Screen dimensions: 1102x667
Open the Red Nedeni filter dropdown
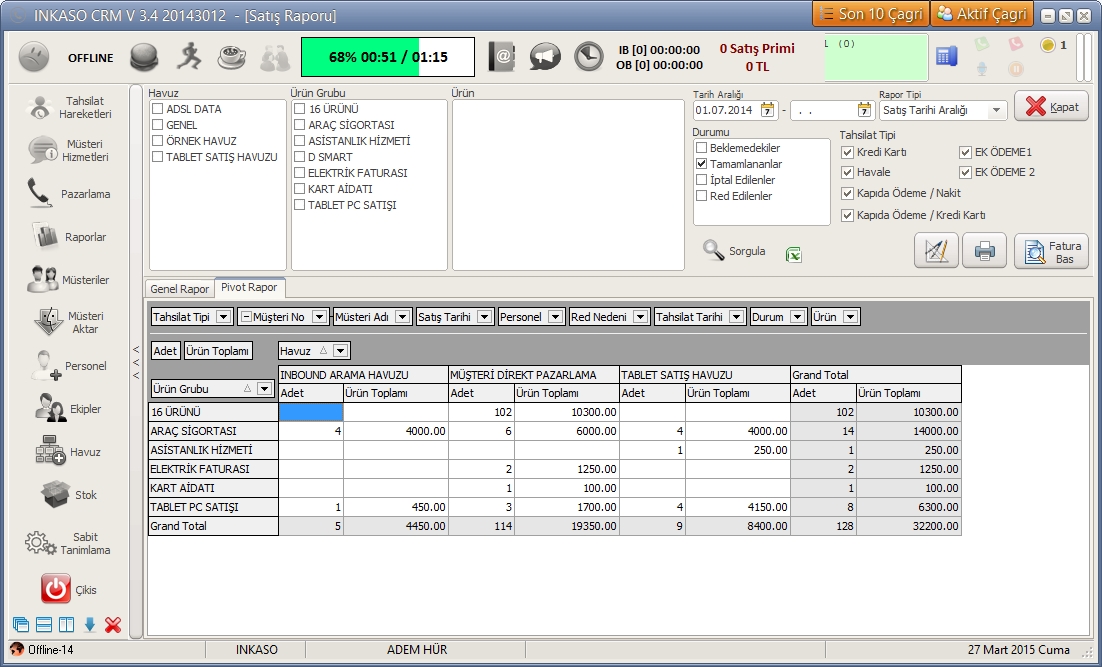pyautogui.click(x=640, y=317)
